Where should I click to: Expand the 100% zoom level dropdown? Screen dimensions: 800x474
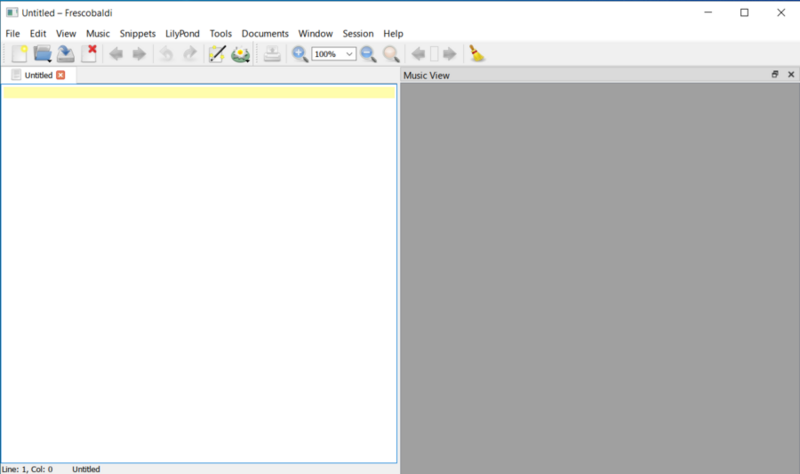point(349,54)
